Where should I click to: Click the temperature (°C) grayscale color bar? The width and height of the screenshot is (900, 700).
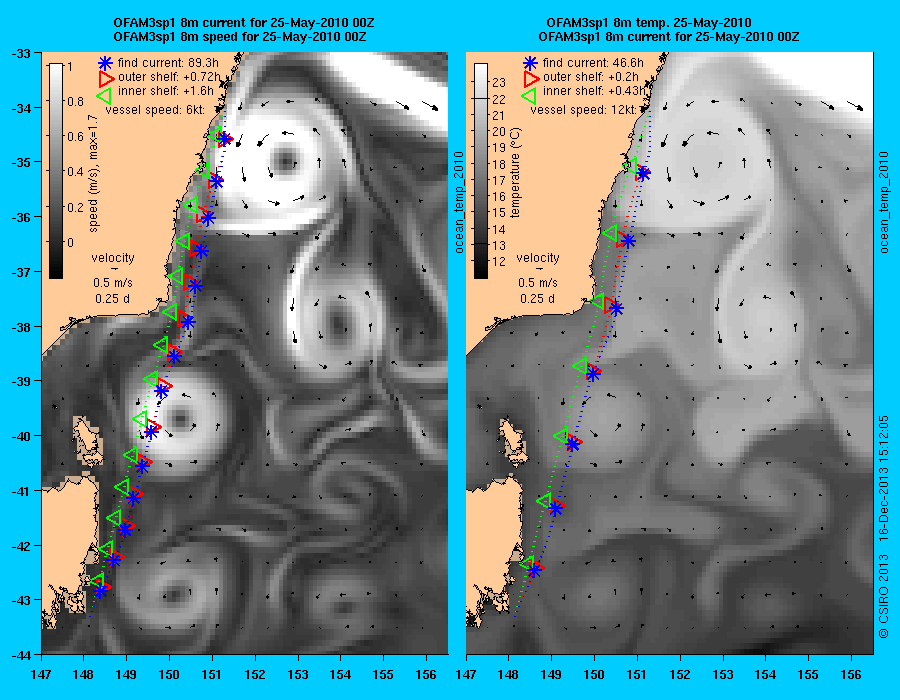tap(480, 171)
